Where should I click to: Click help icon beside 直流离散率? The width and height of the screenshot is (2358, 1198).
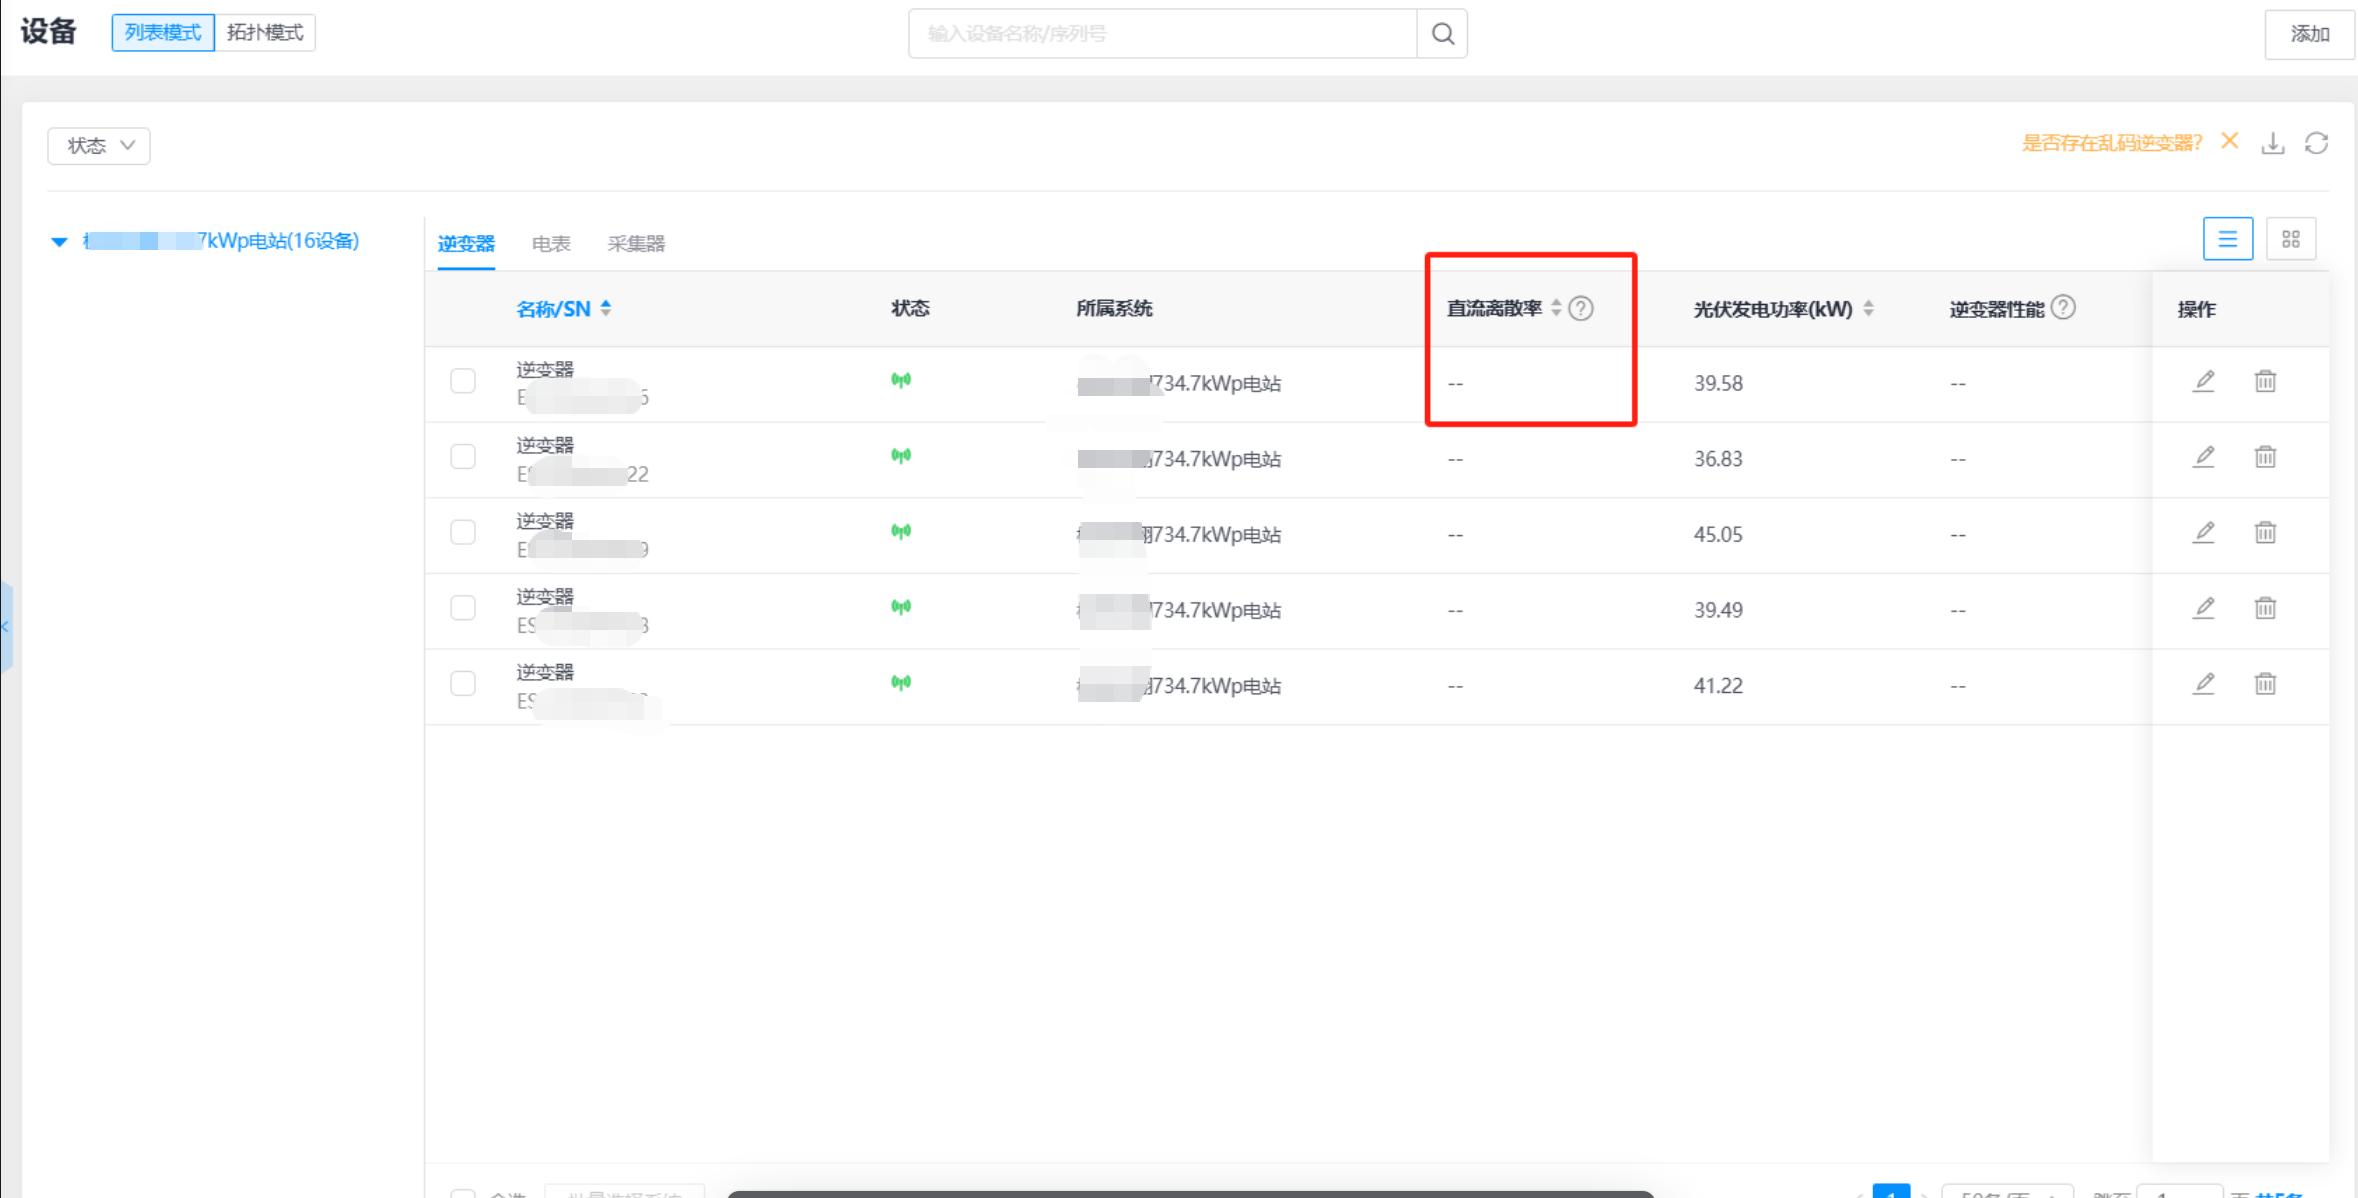point(1581,308)
